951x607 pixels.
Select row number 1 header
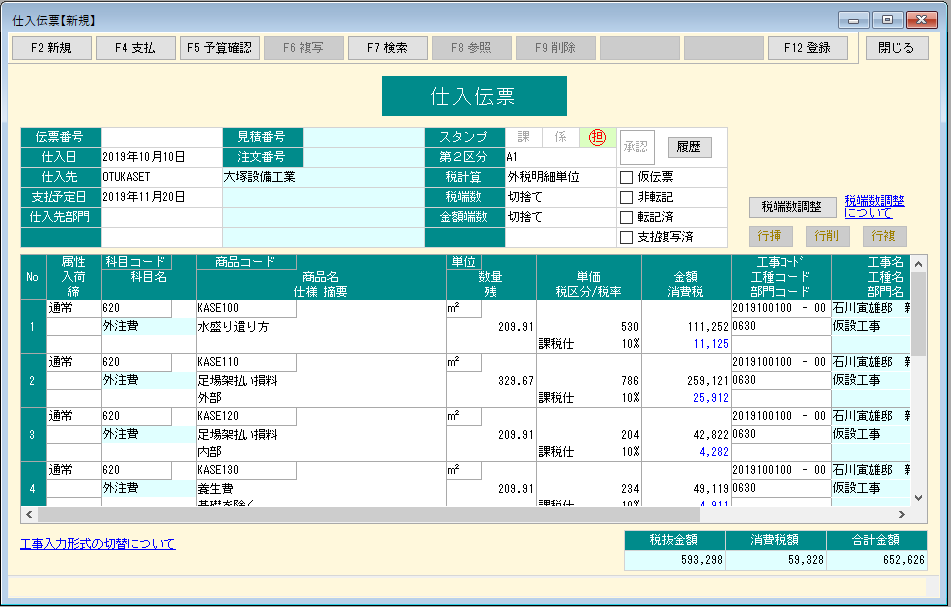[x=33, y=327]
